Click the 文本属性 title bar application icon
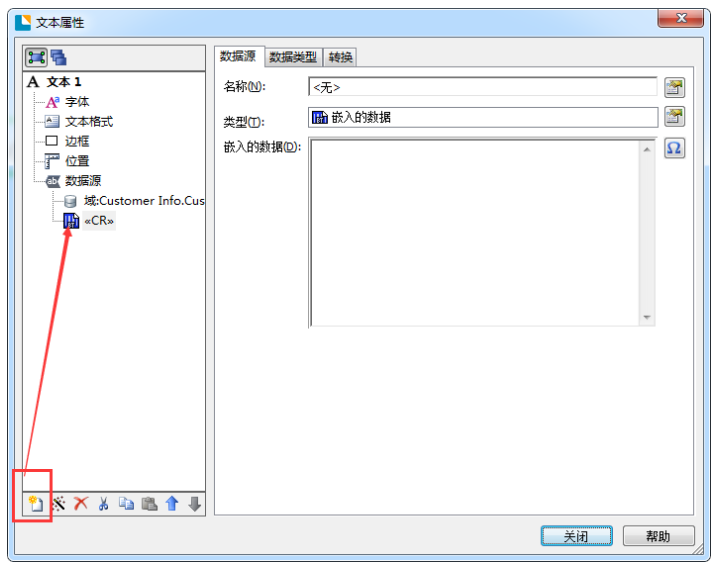This screenshot has height=568, width=716. pyautogui.click(x=23, y=22)
